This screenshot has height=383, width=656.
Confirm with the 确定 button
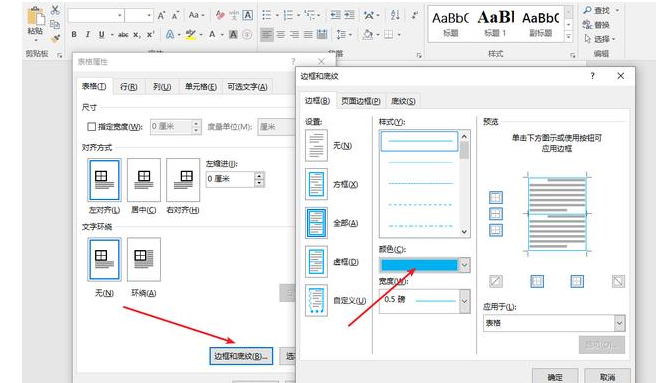555,377
